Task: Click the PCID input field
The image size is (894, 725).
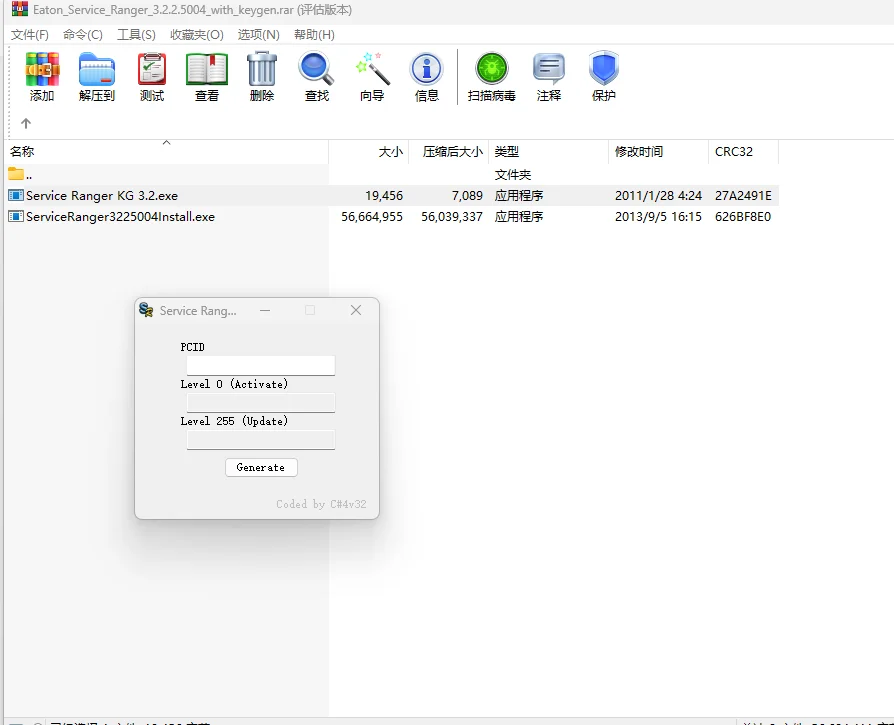Action: pos(261,365)
